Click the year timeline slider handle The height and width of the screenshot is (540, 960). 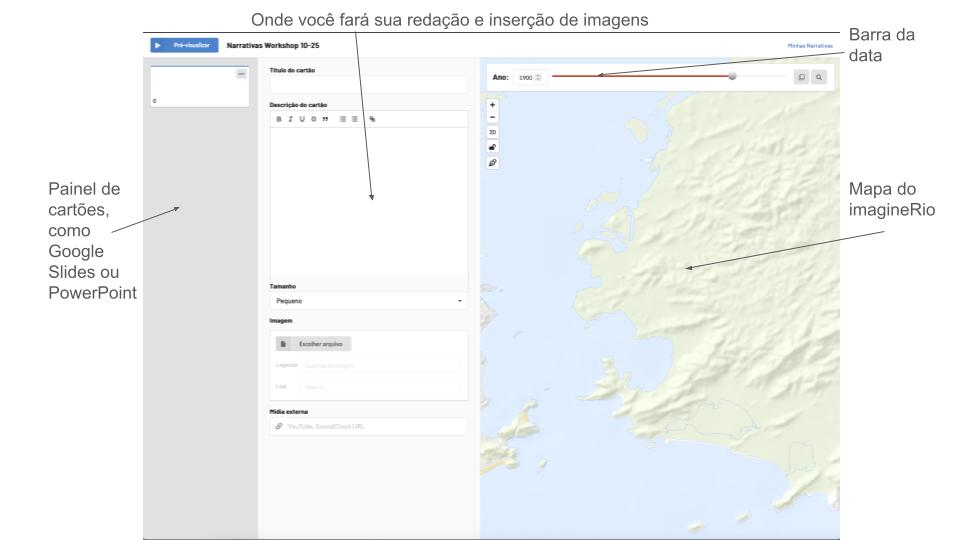733,76
